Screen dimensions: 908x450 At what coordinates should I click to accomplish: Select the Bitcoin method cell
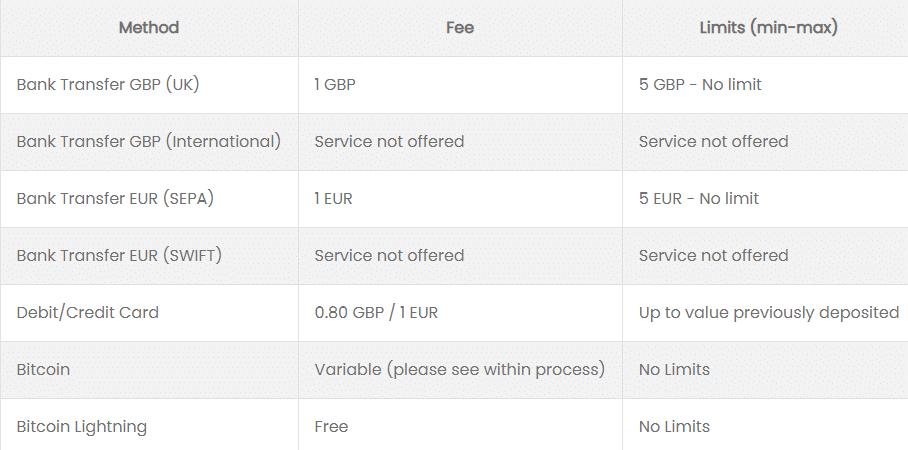tap(44, 370)
